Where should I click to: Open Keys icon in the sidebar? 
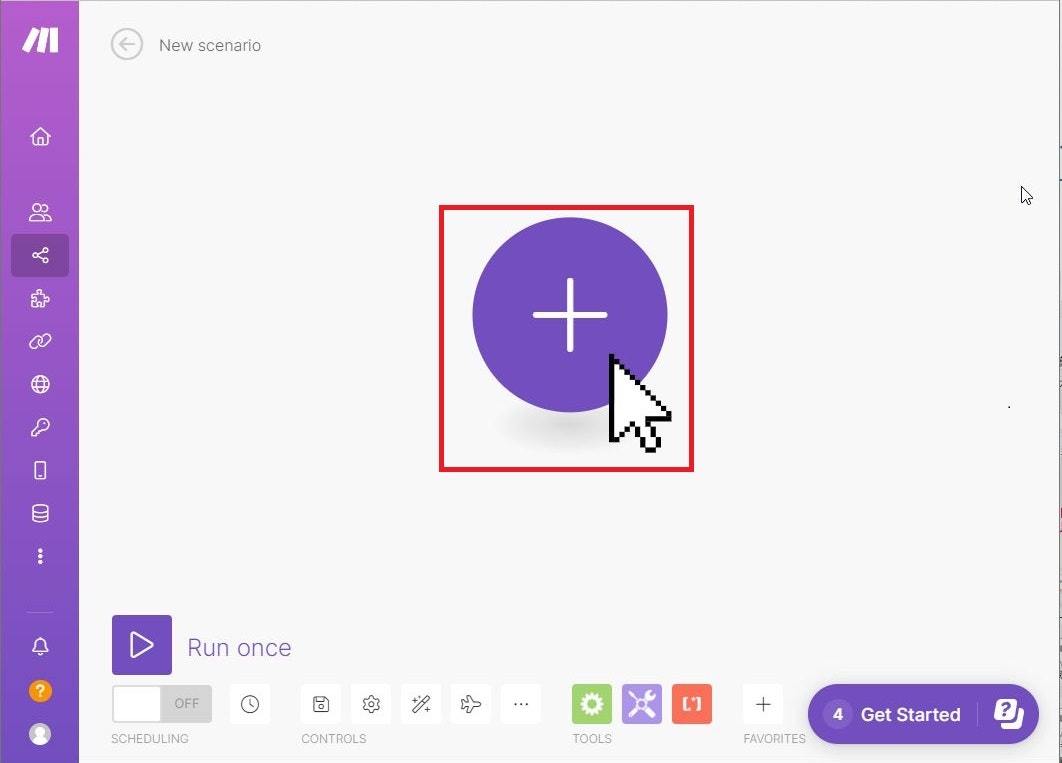click(40, 427)
